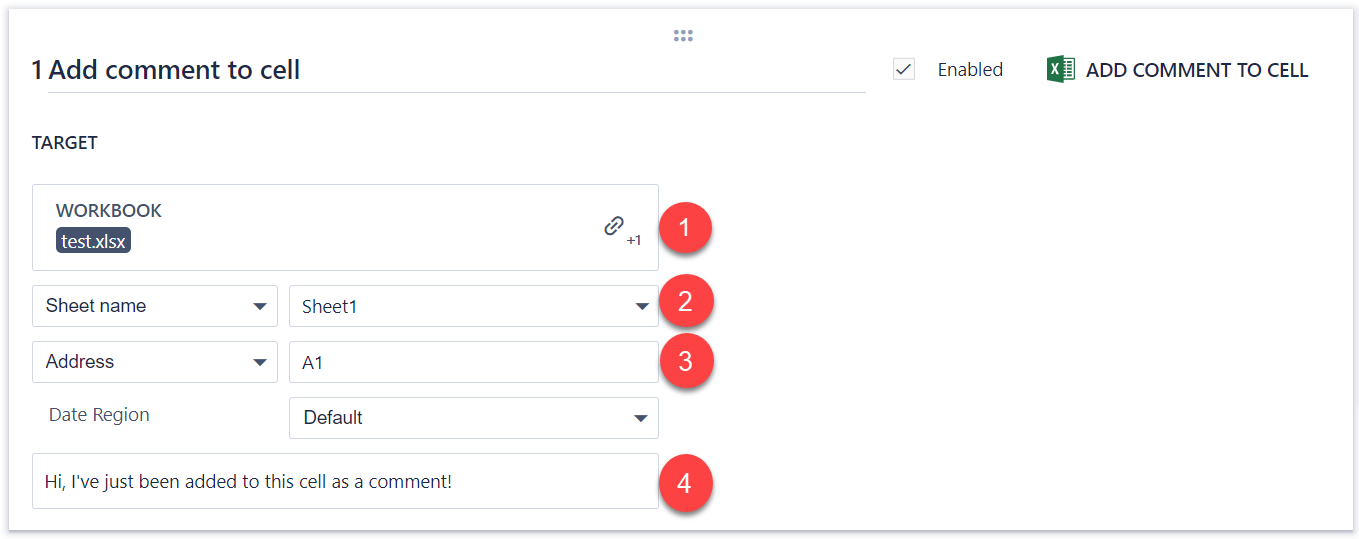This screenshot has width=1359, height=539.
Task: Click the Enabled label text
Action: point(970,70)
